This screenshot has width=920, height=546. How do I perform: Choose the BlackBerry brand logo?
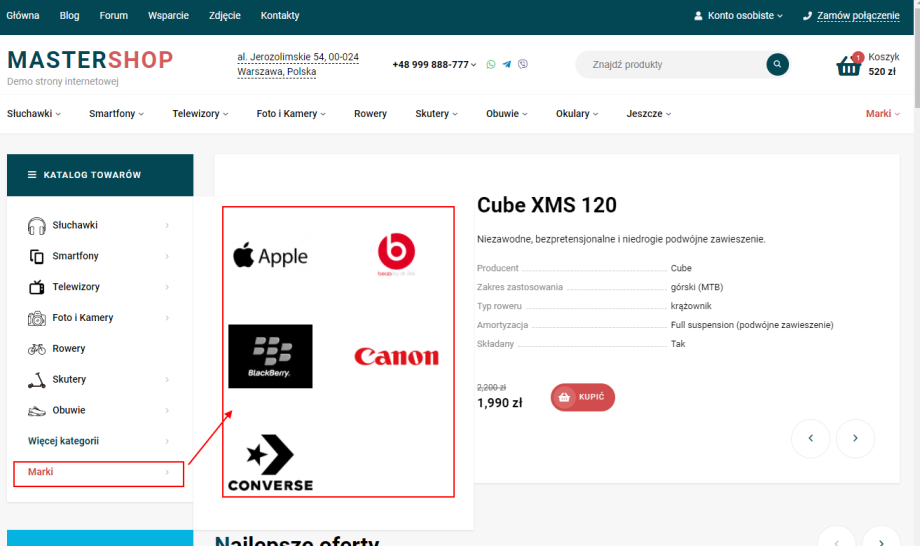270,356
